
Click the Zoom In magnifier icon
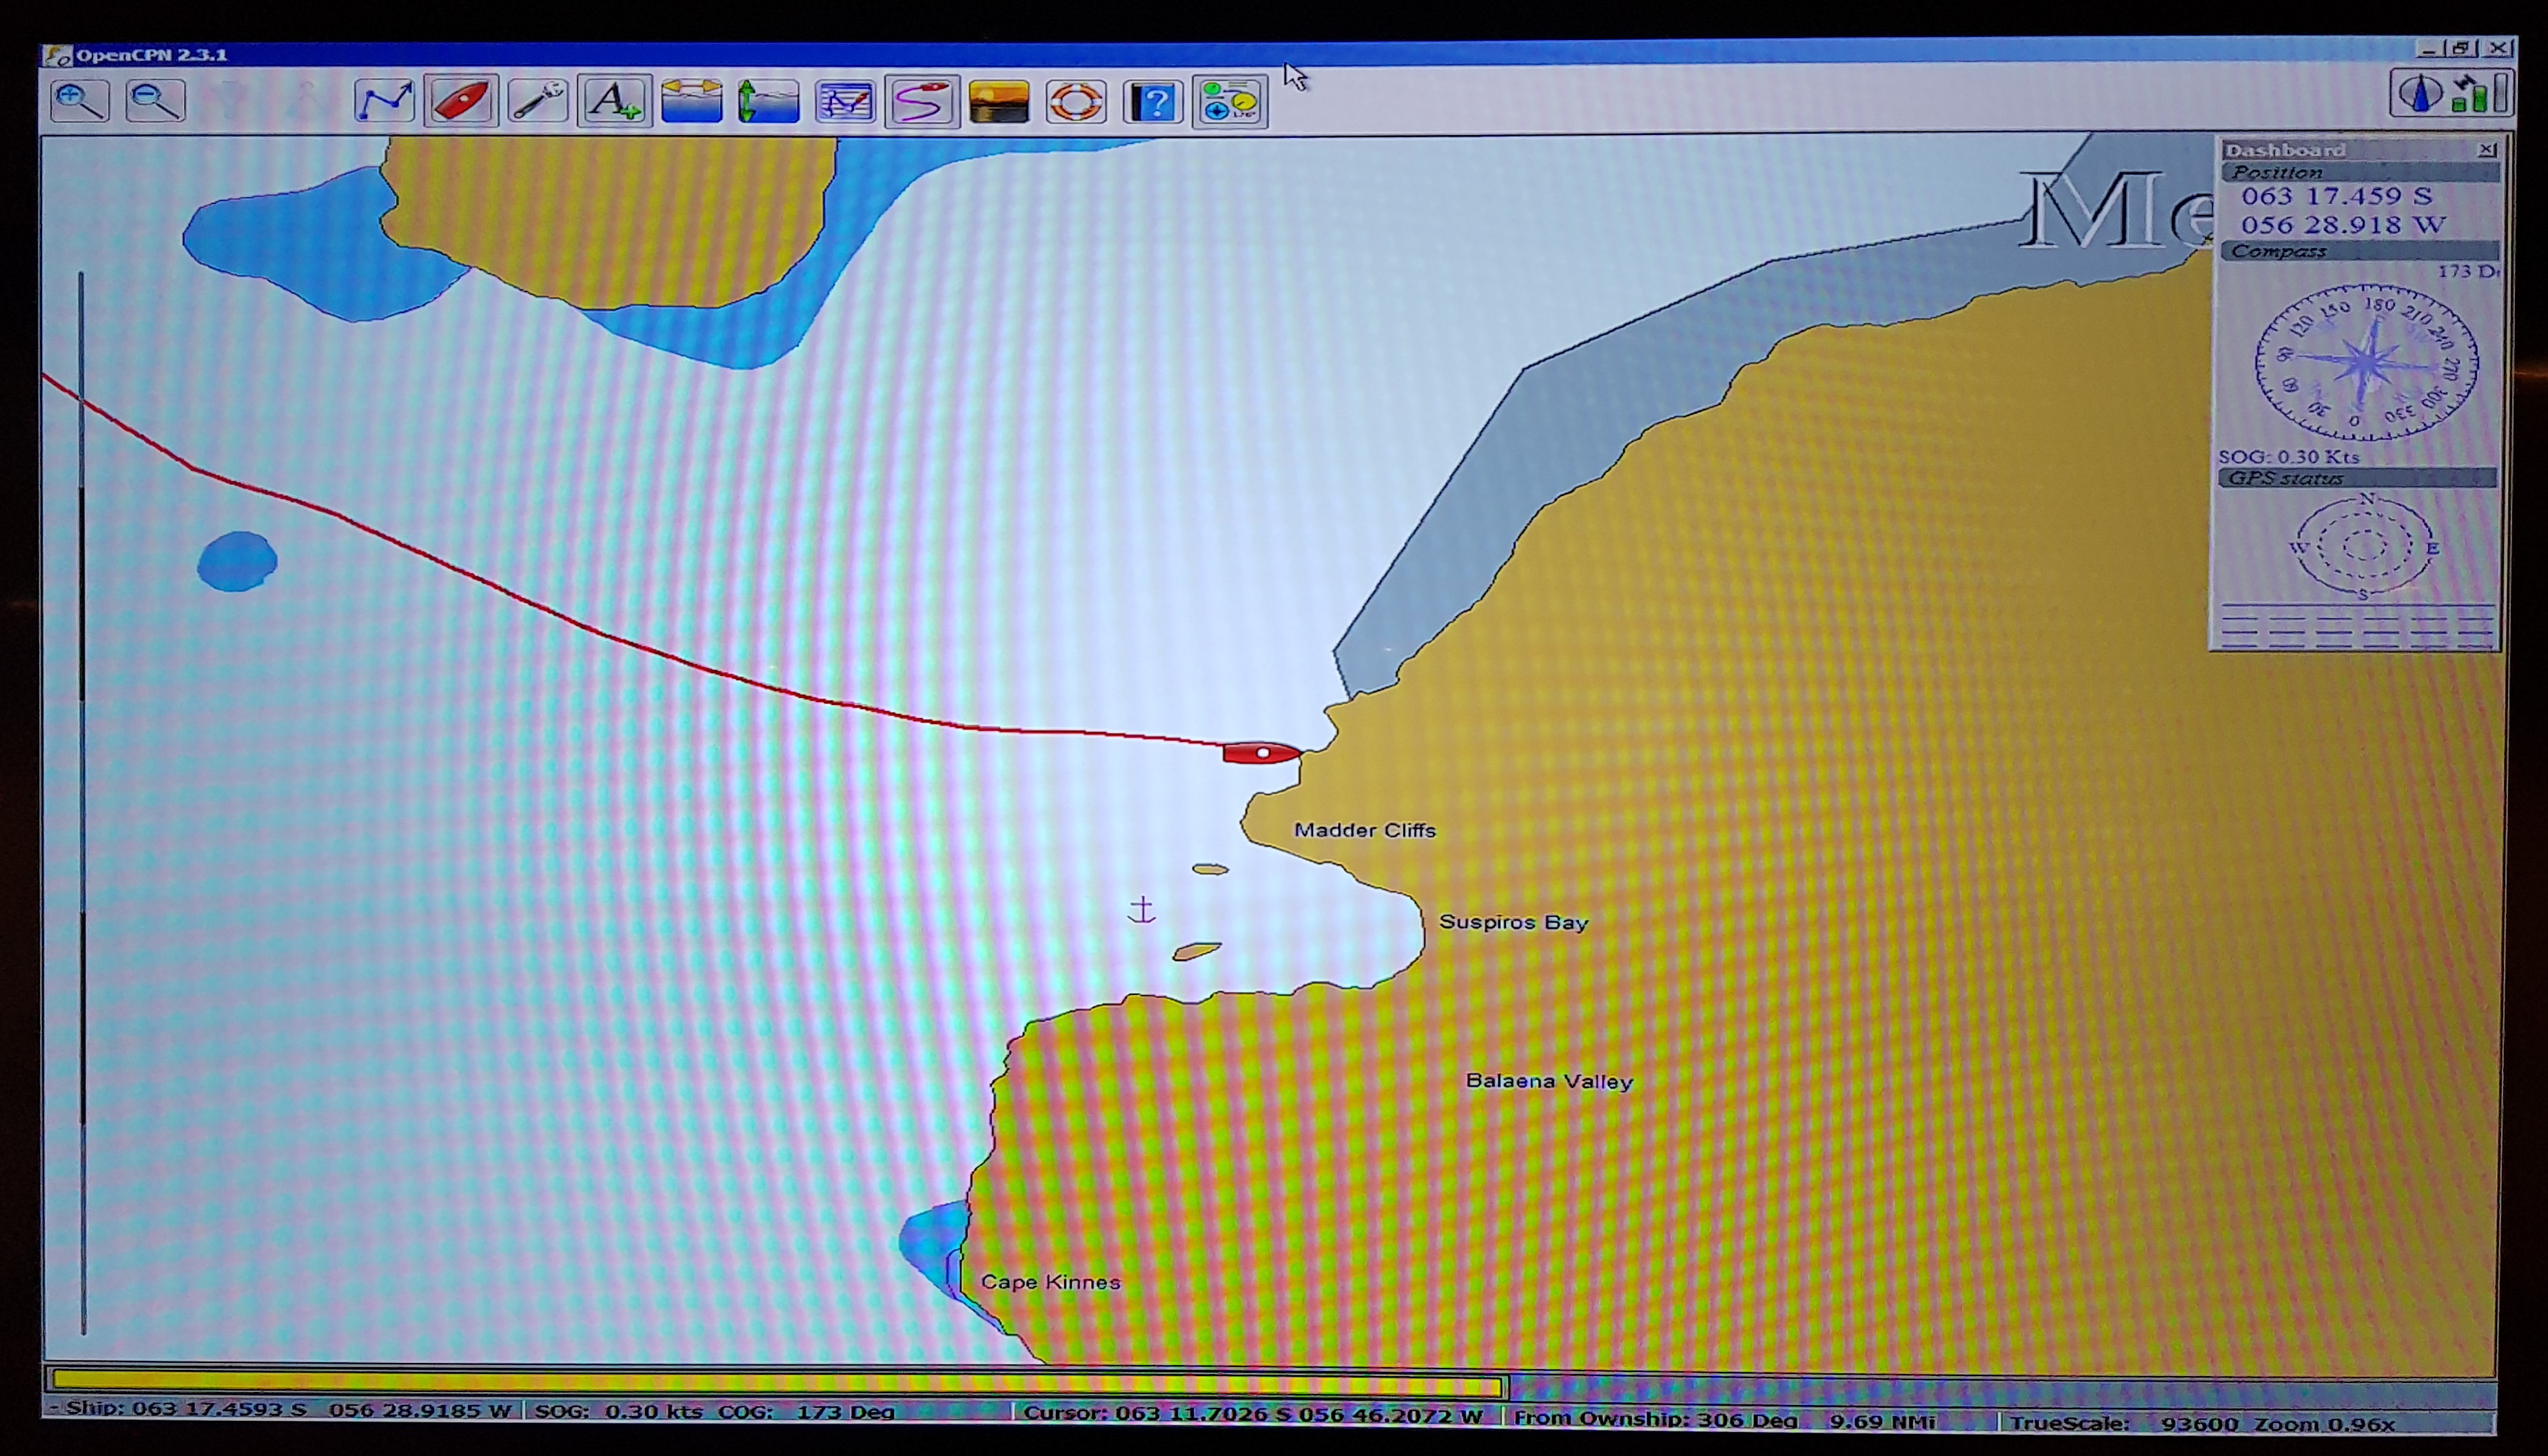click(x=79, y=101)
